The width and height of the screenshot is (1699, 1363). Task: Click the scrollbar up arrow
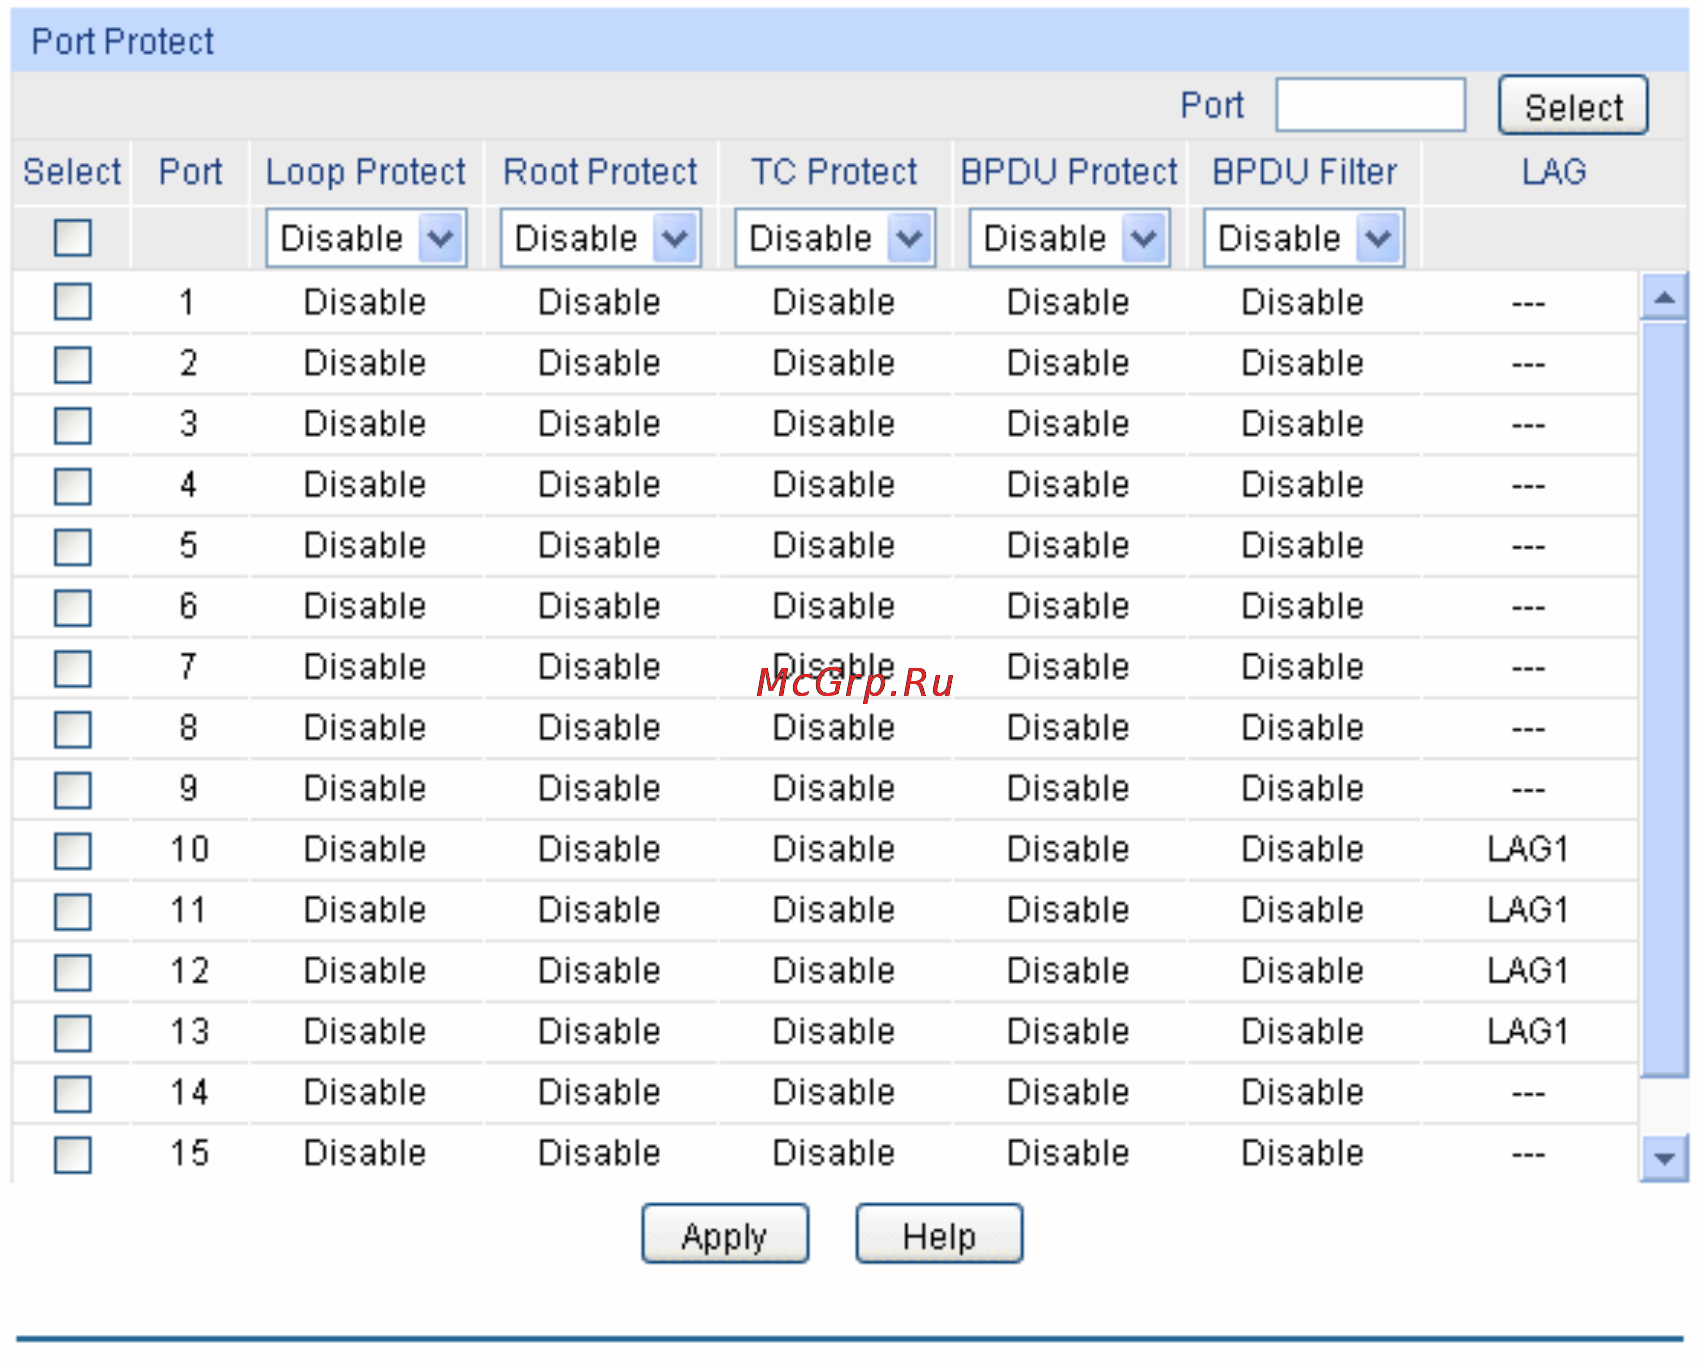coord(1665,297)
